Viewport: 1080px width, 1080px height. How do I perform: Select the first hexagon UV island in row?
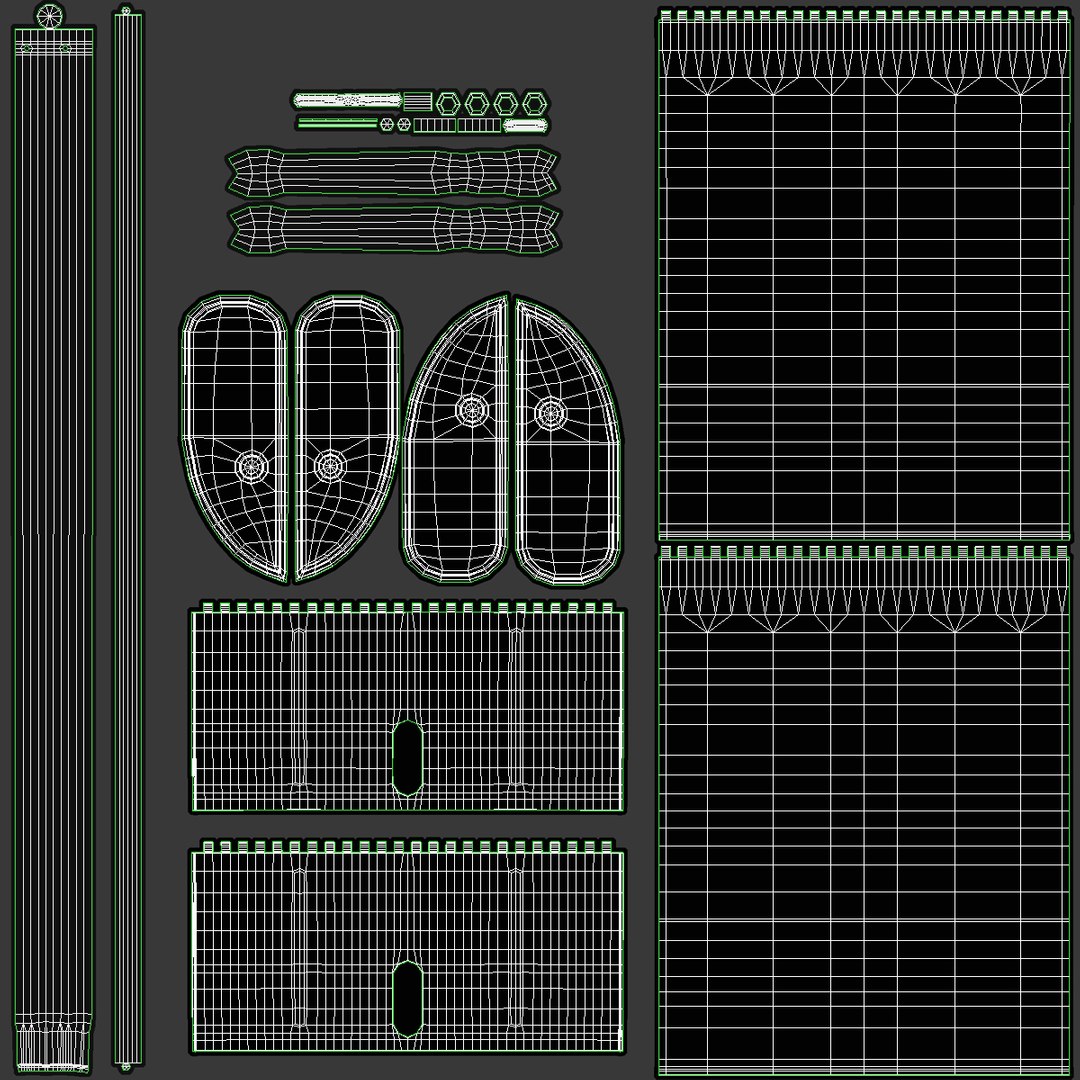448,103
